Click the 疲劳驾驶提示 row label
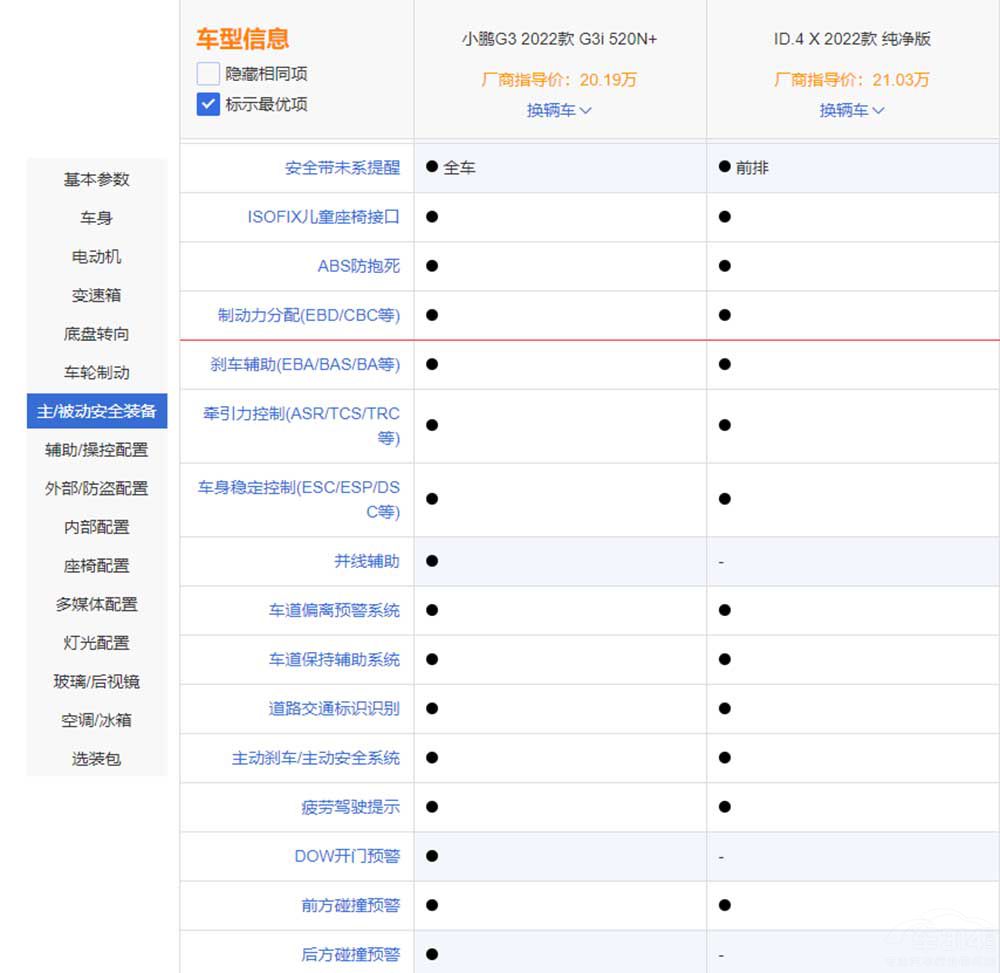 350,807
